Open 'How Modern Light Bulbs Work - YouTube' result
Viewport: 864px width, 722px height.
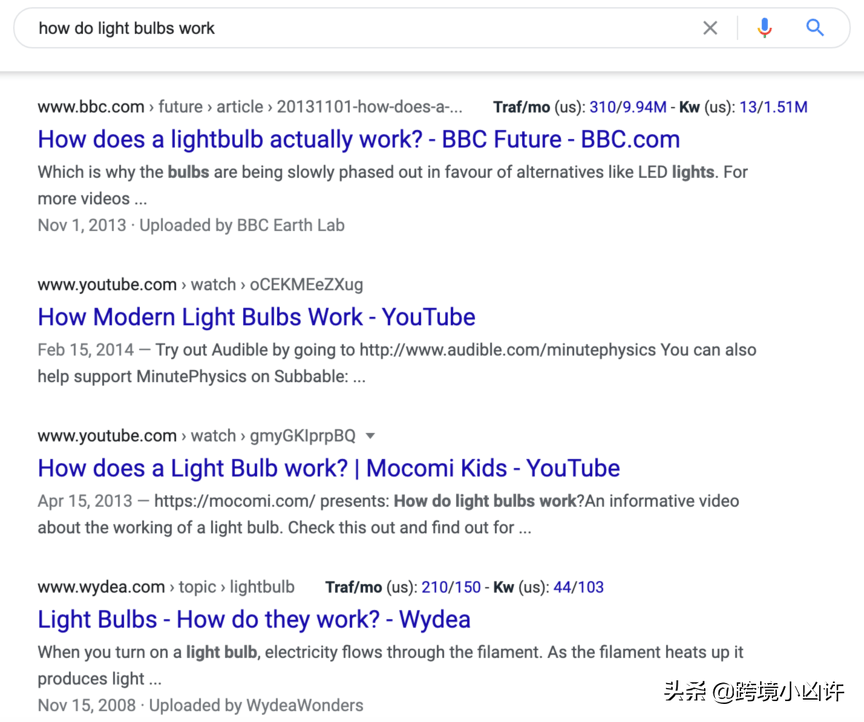pos(256,317)
